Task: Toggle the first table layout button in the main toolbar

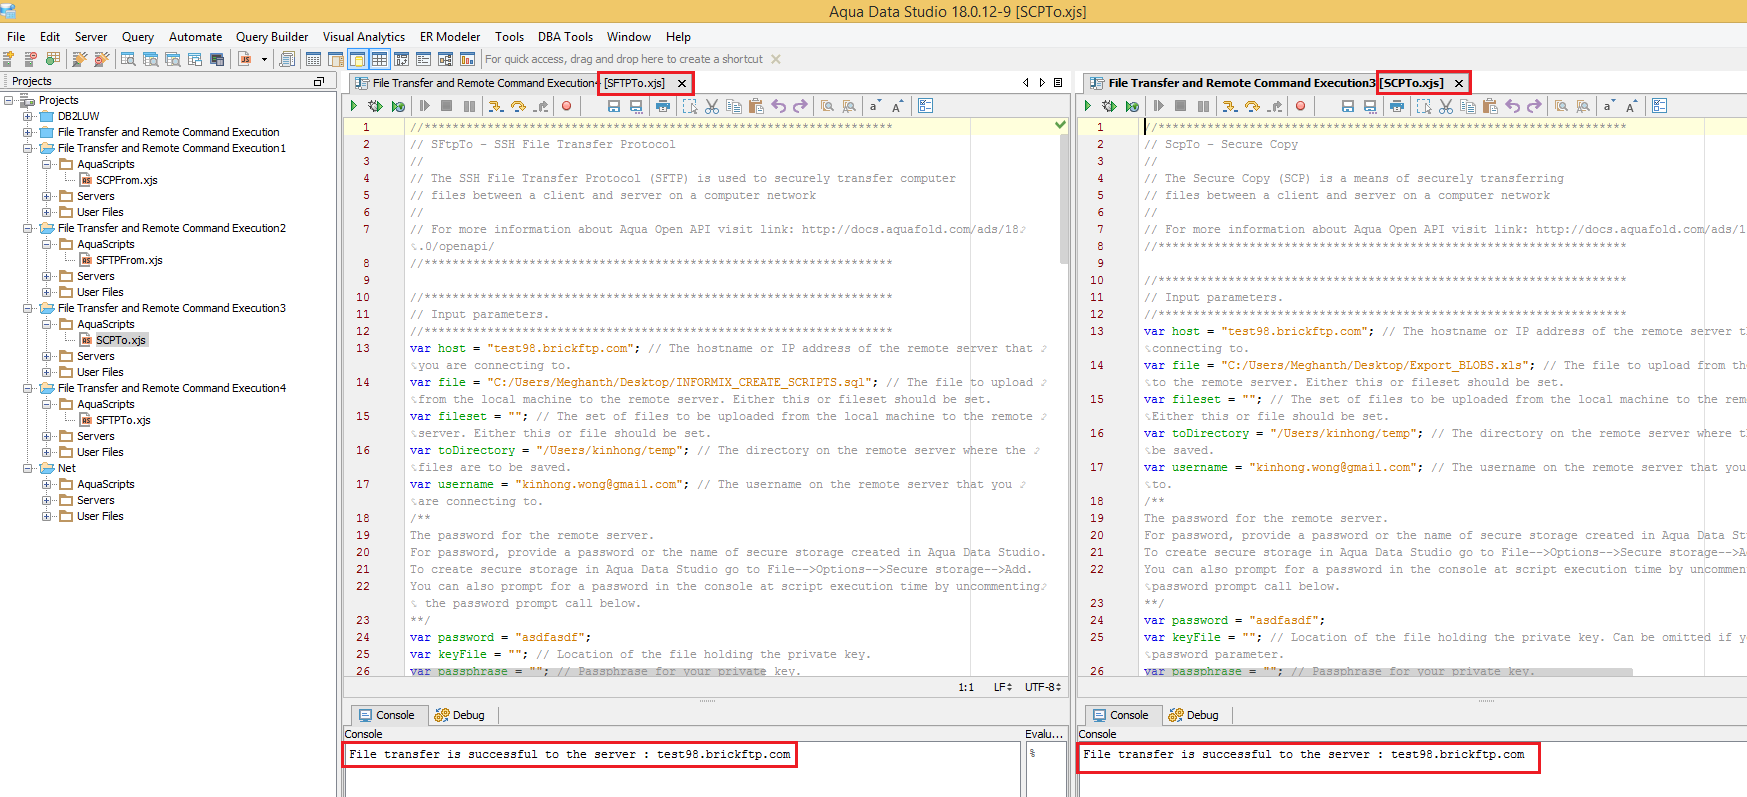Action: click(x=313, y=60)
